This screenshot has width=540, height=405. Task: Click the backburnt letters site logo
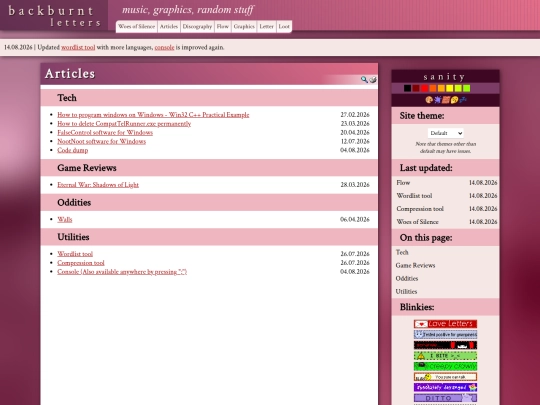pos(54,16)
